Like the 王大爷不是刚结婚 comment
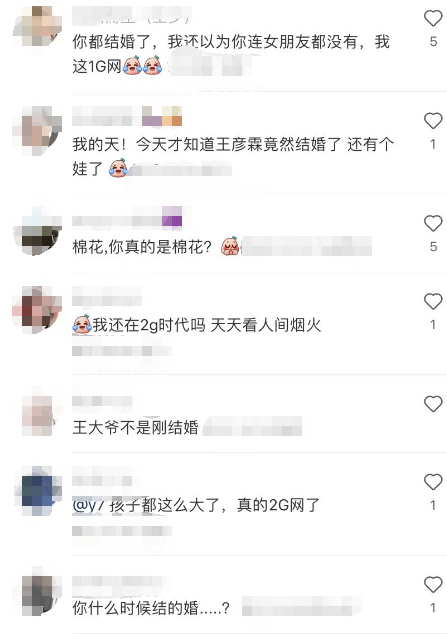This screenshot has width=447, height=634. click(433, 404)
